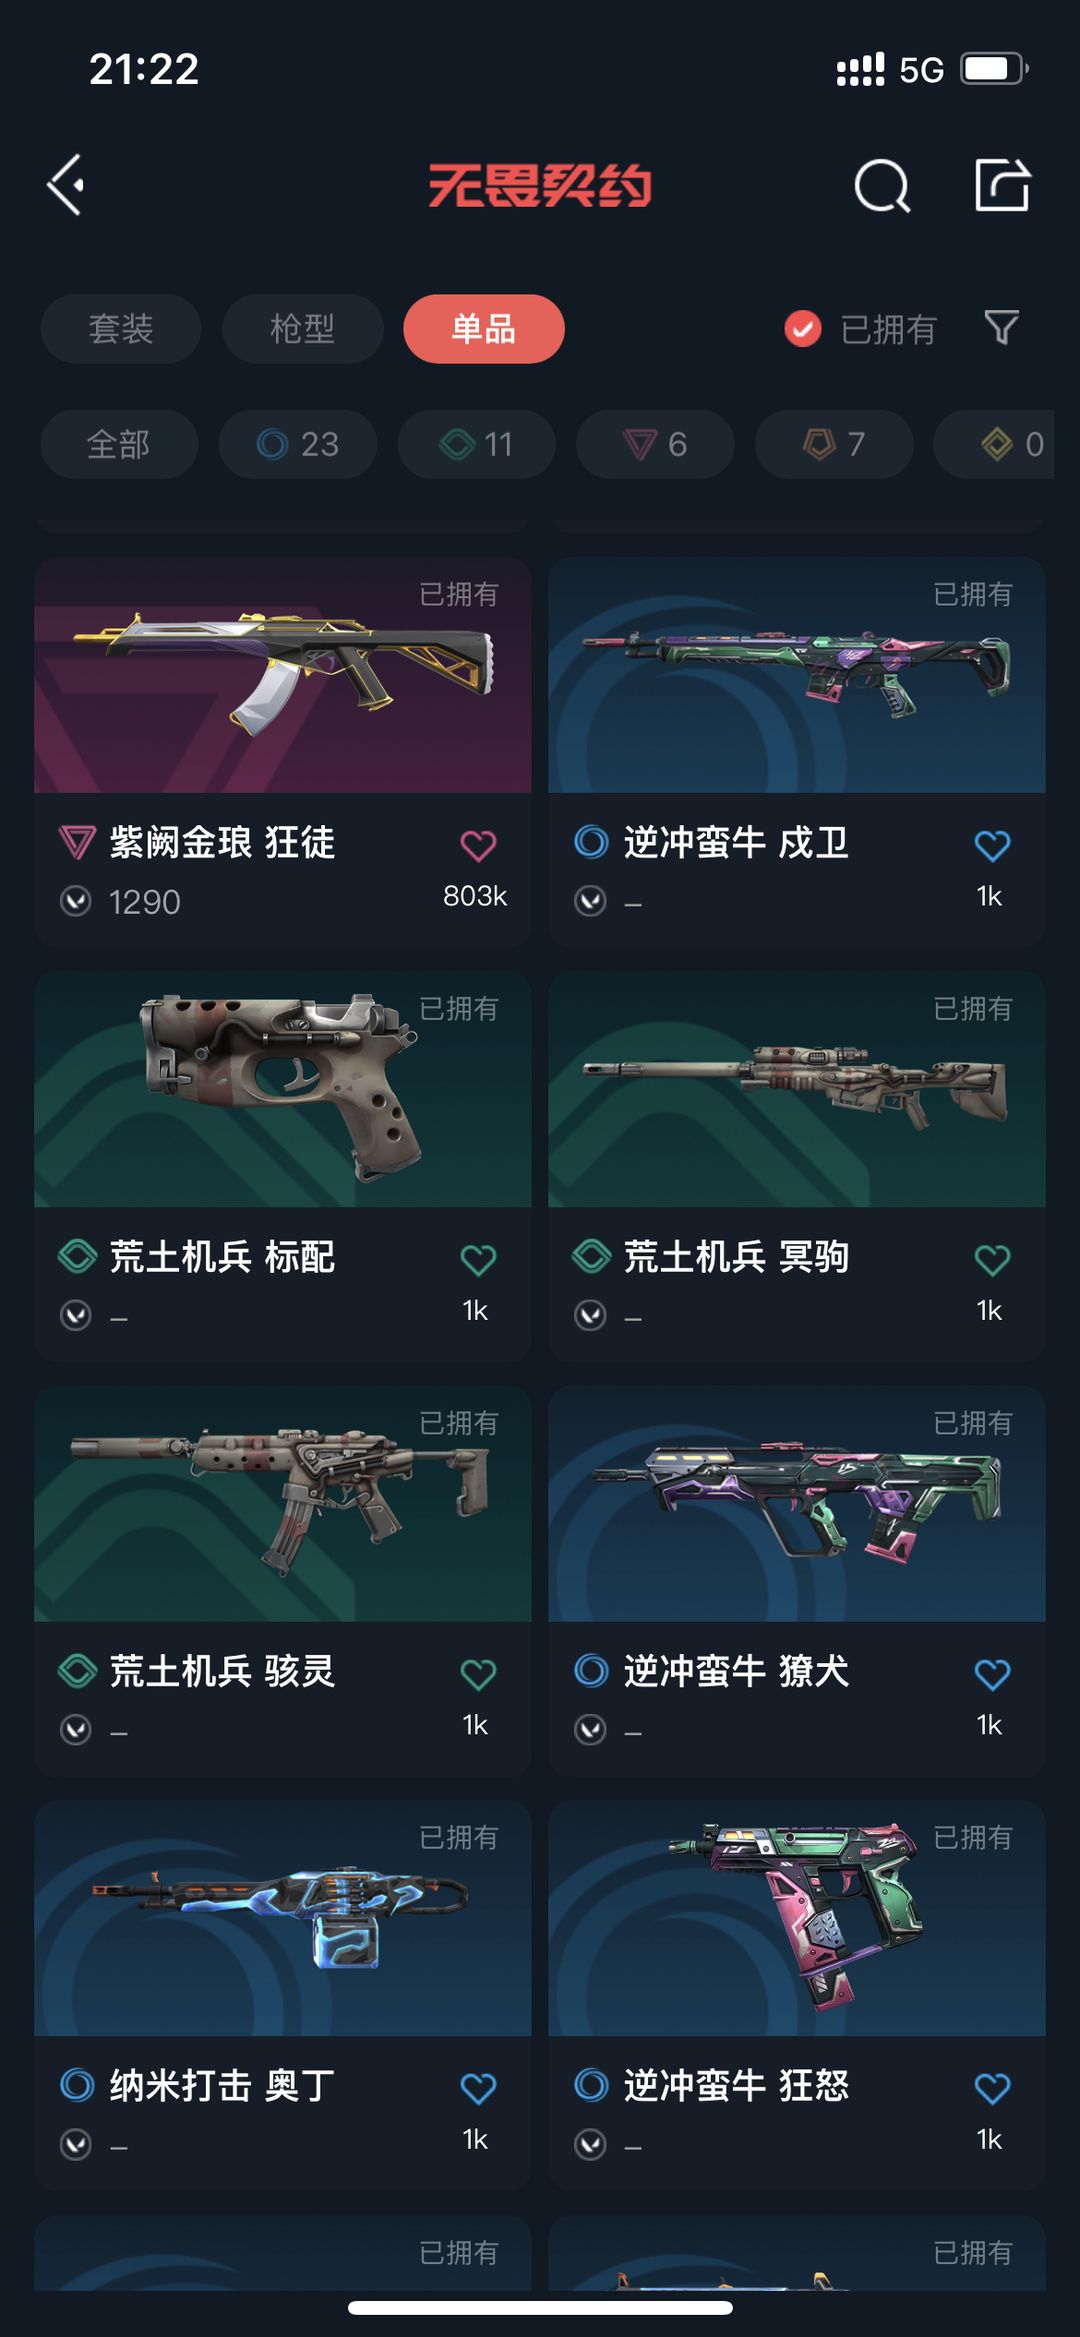Switch to the 套装 tab
The image size is (1080, 2337).
[x=121, y=329]
